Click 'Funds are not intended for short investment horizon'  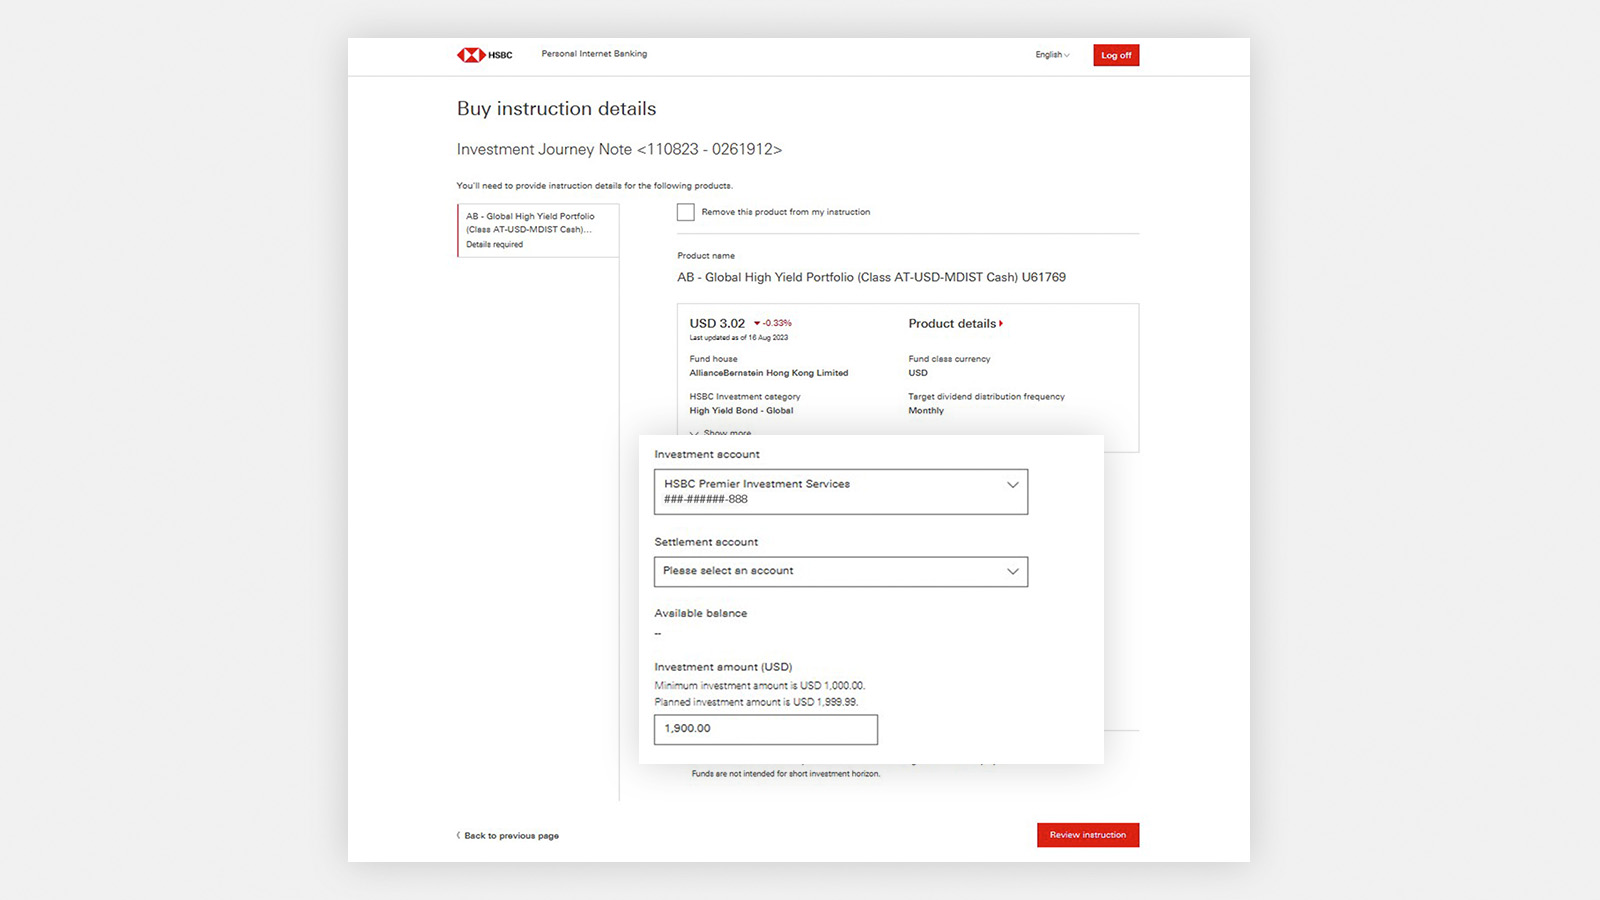point(786,774)
